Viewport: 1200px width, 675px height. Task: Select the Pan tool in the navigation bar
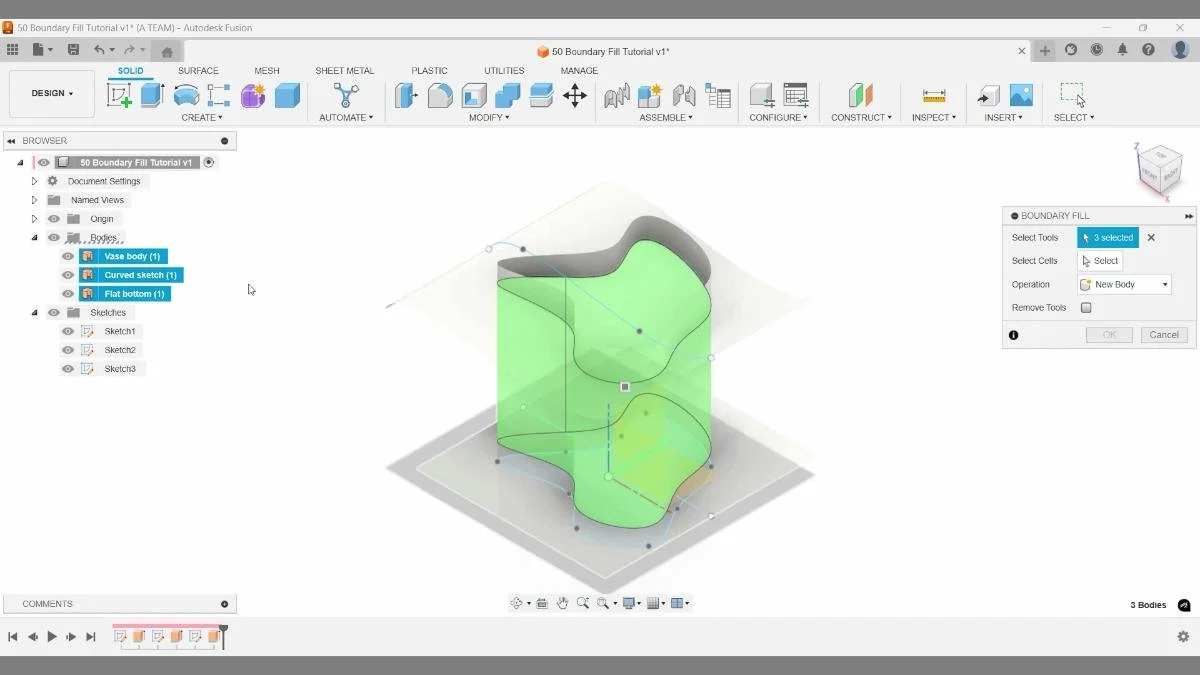click(563, 602)
